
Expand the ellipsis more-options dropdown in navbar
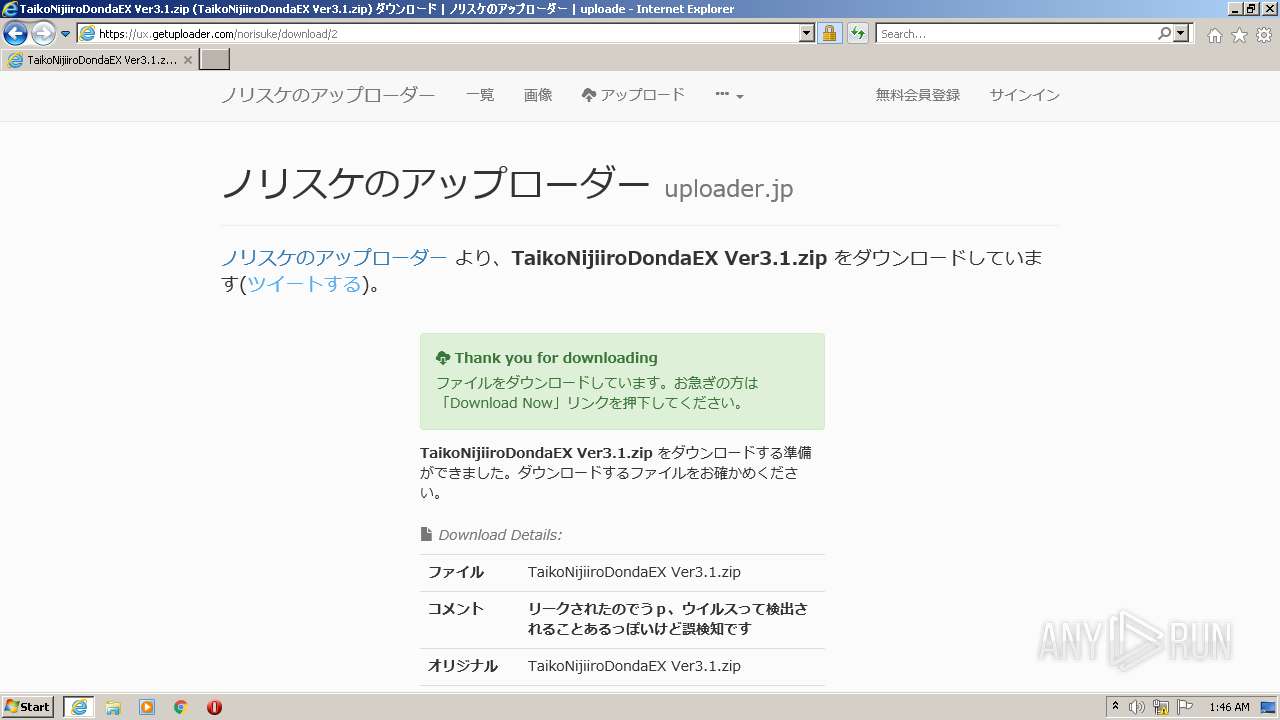pos(729,95)
